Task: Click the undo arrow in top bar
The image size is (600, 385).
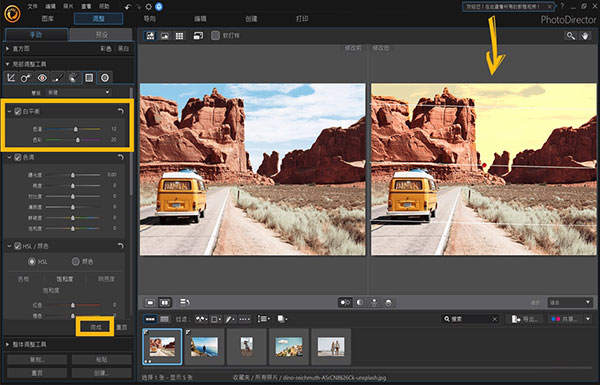Action: point(128,7)
